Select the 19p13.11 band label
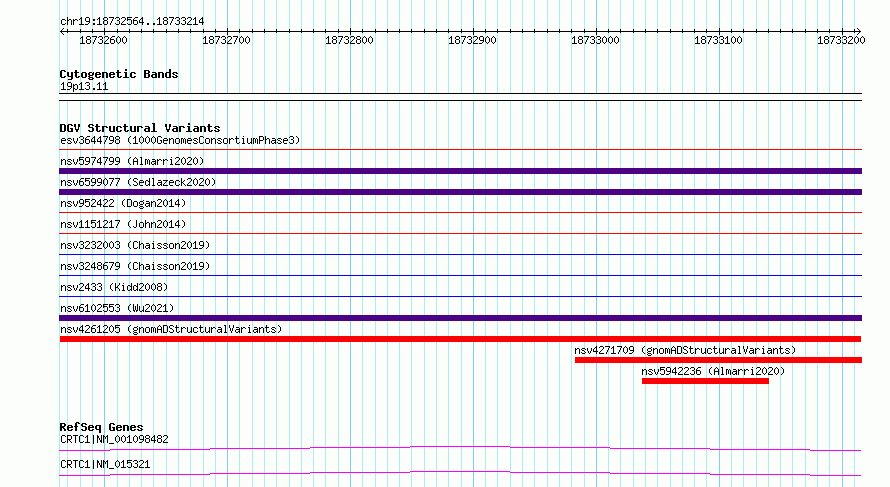Screen dimensions: 890x487 point(84,86)
